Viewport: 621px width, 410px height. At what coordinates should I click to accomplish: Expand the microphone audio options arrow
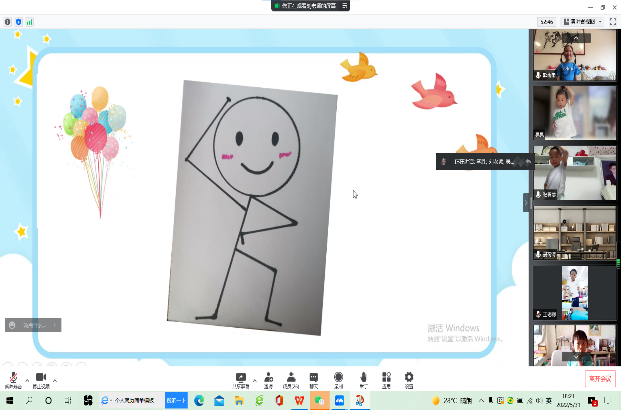pyautogui.click(x=27, y=380)
